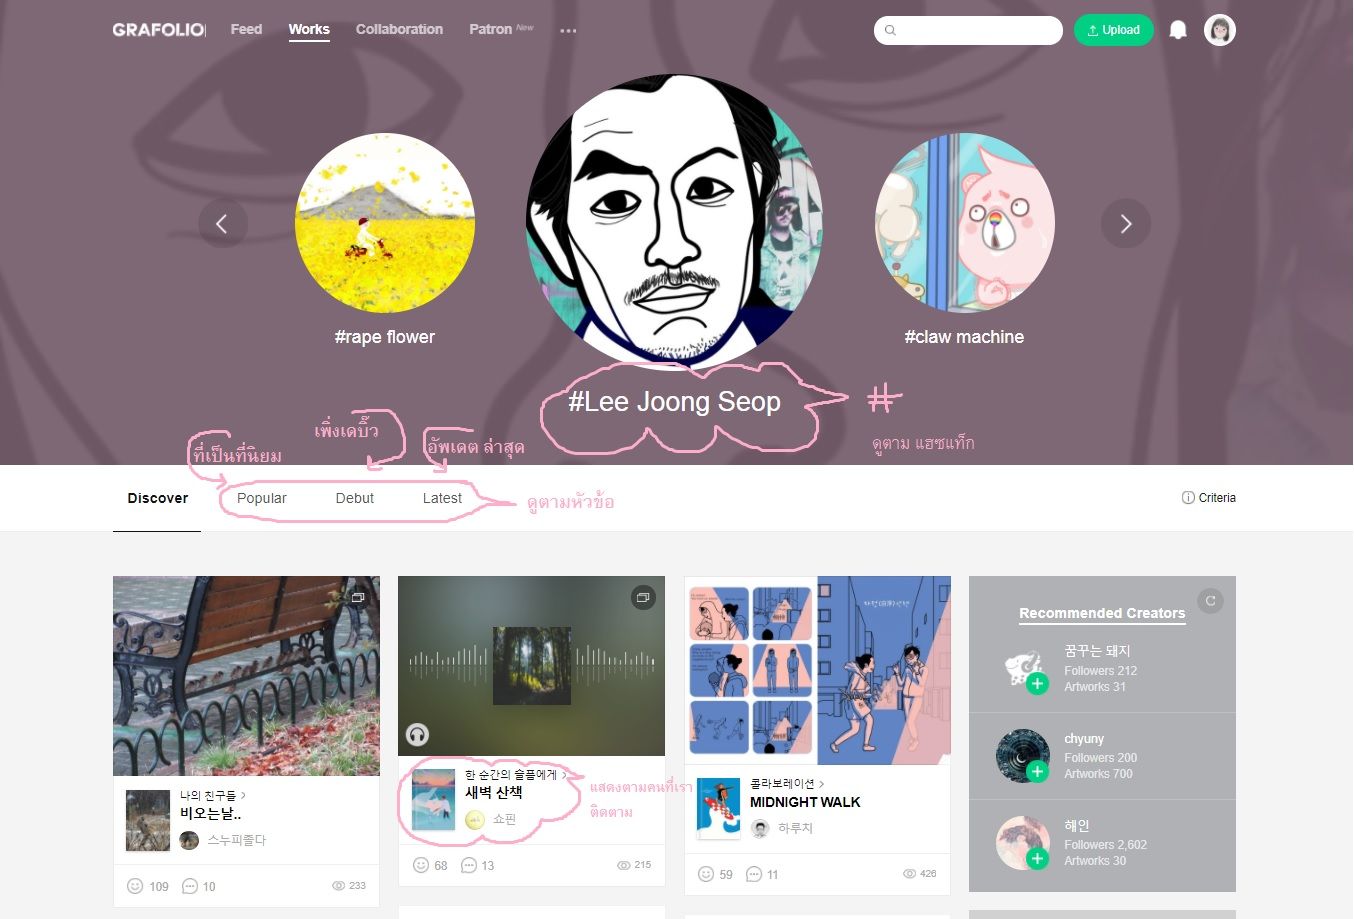Follow creator chyuny using plus button
Viewport: 1354px width, 919px height.
(x=1037, y=771)
